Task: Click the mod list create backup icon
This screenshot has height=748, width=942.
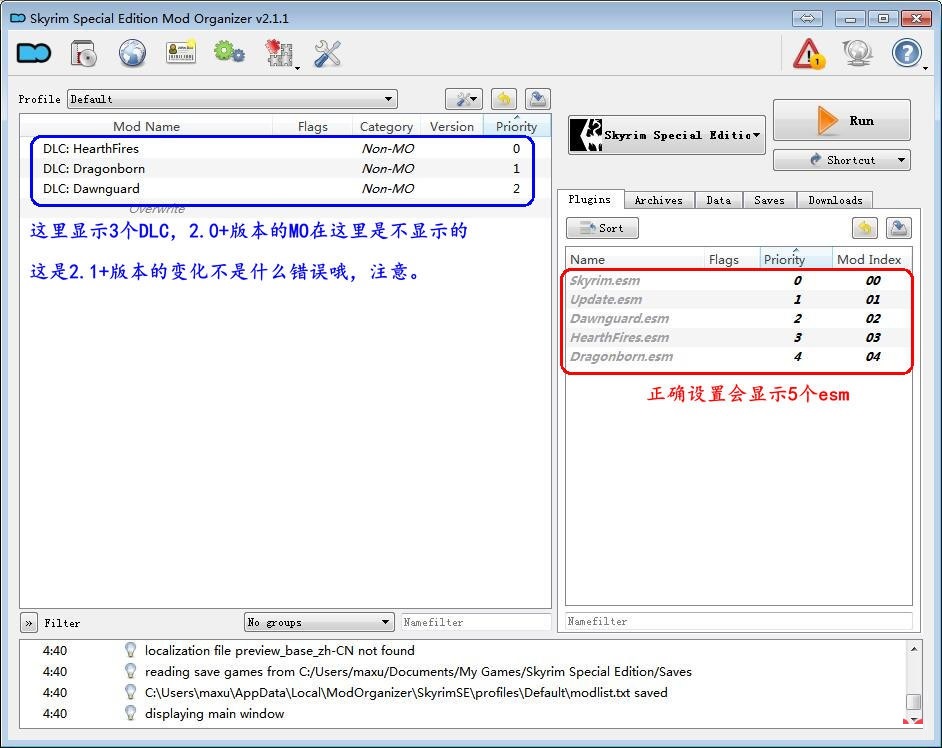Action: (538, 99)
